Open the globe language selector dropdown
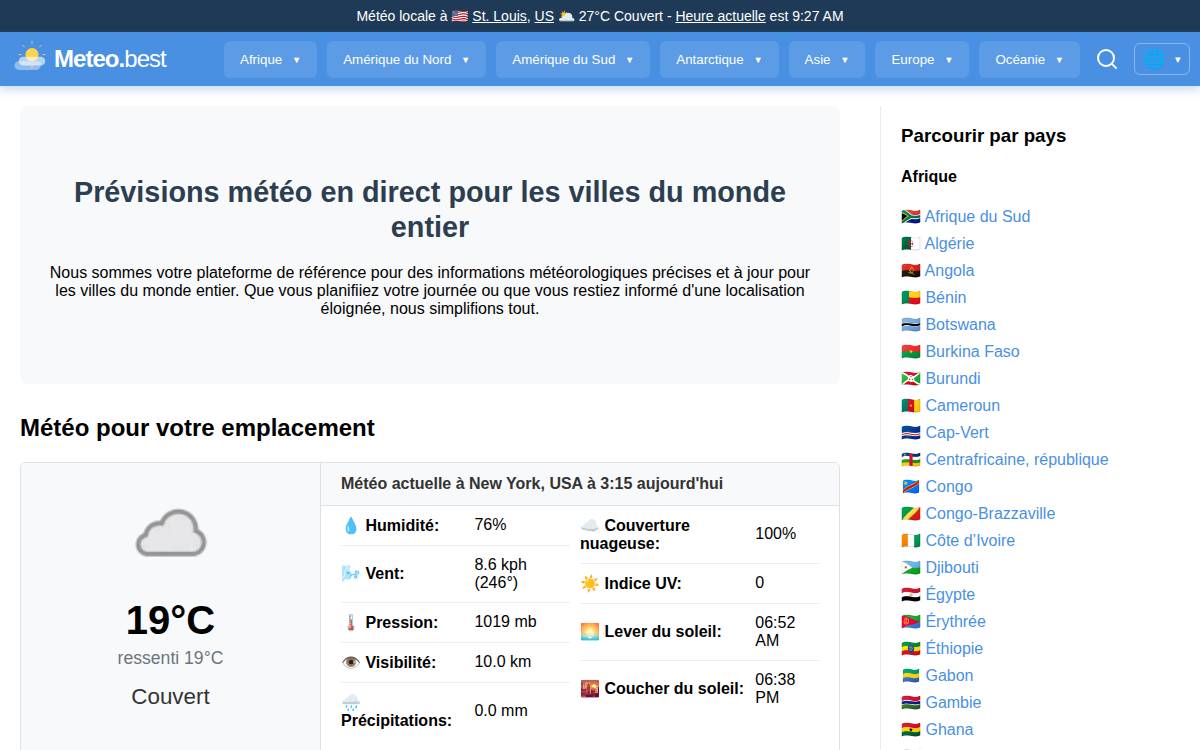Screen dimensions: 1200x750 click(x=1162, y=59)
